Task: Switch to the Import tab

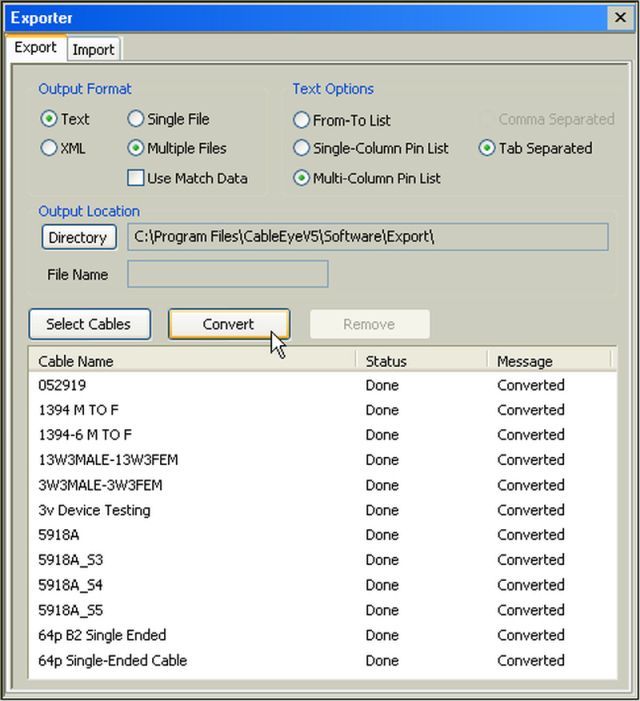Action: [x=93, y=49]
